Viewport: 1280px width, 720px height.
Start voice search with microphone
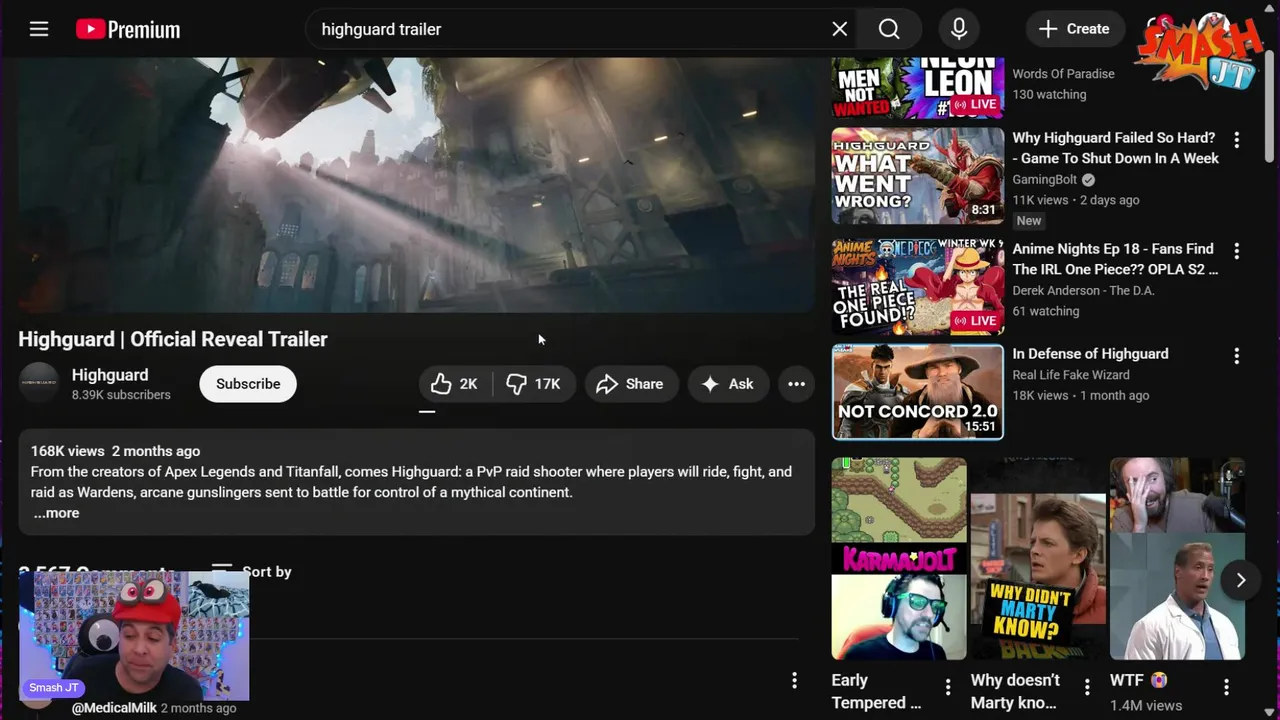click(959, 29)
